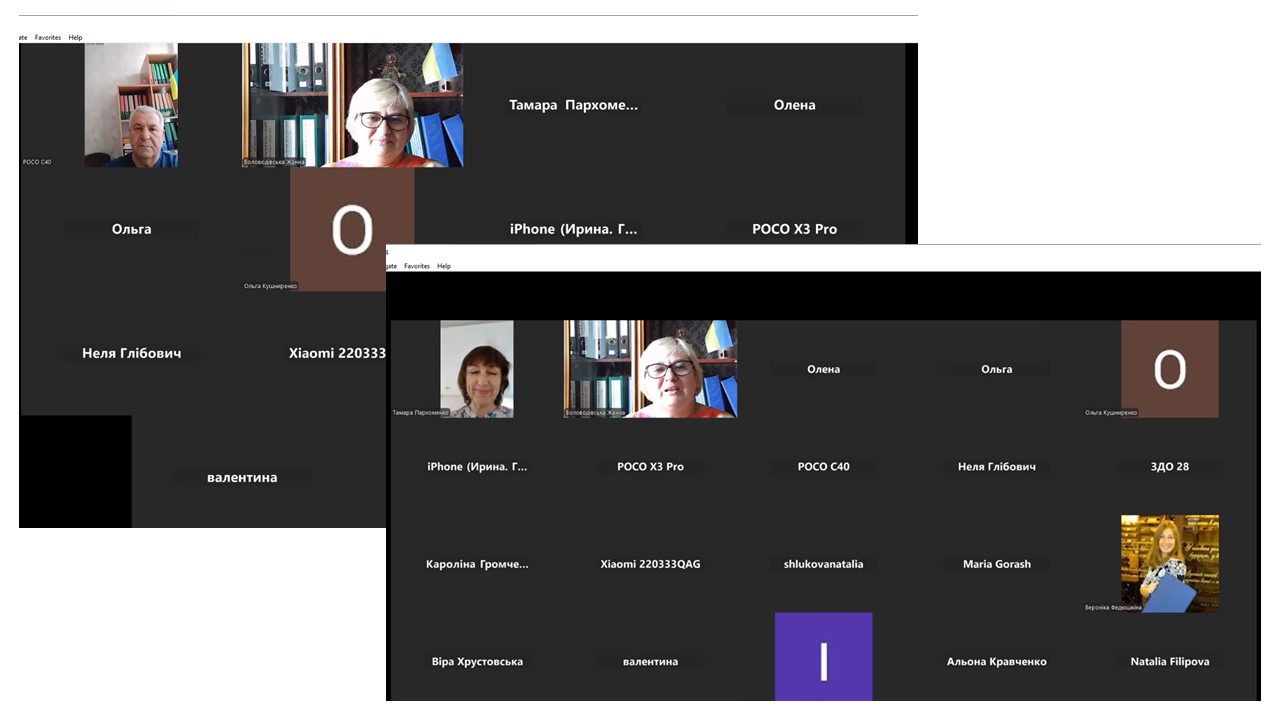The image size is (1280, 720).
Task: Click Тамара Пархоме... tile in back window
Action: pos(573,105)
